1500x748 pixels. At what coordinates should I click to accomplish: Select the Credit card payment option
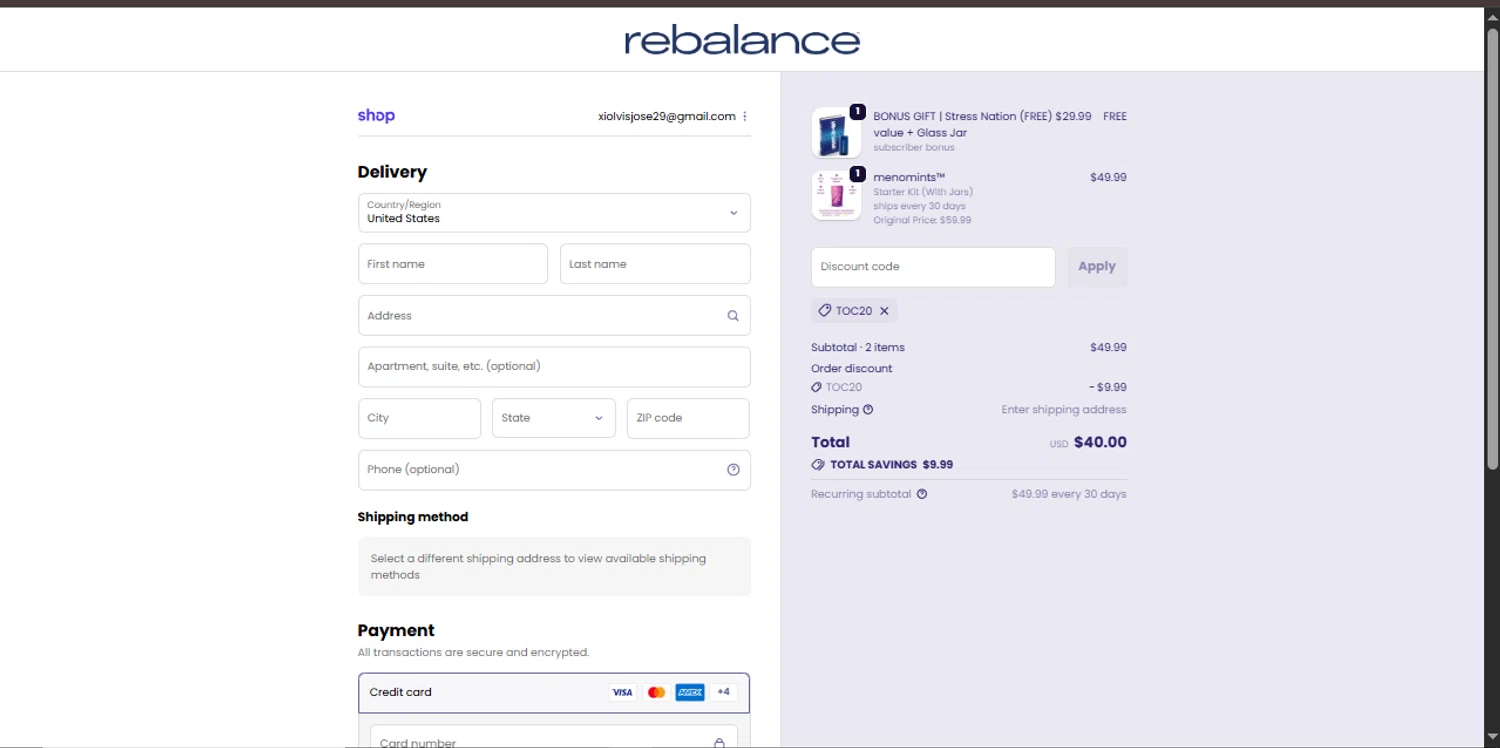[554, 692]
